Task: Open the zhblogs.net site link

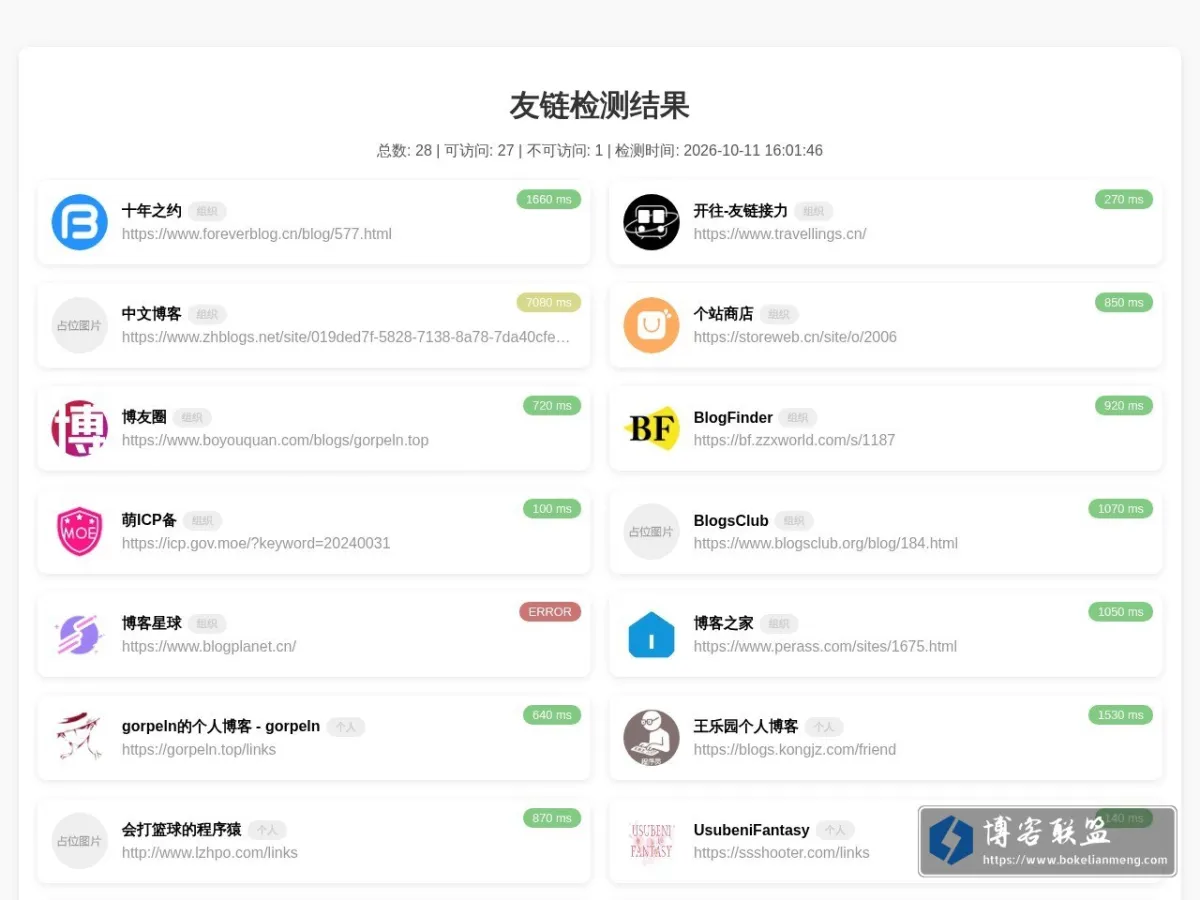Action: tap(346, 337)
